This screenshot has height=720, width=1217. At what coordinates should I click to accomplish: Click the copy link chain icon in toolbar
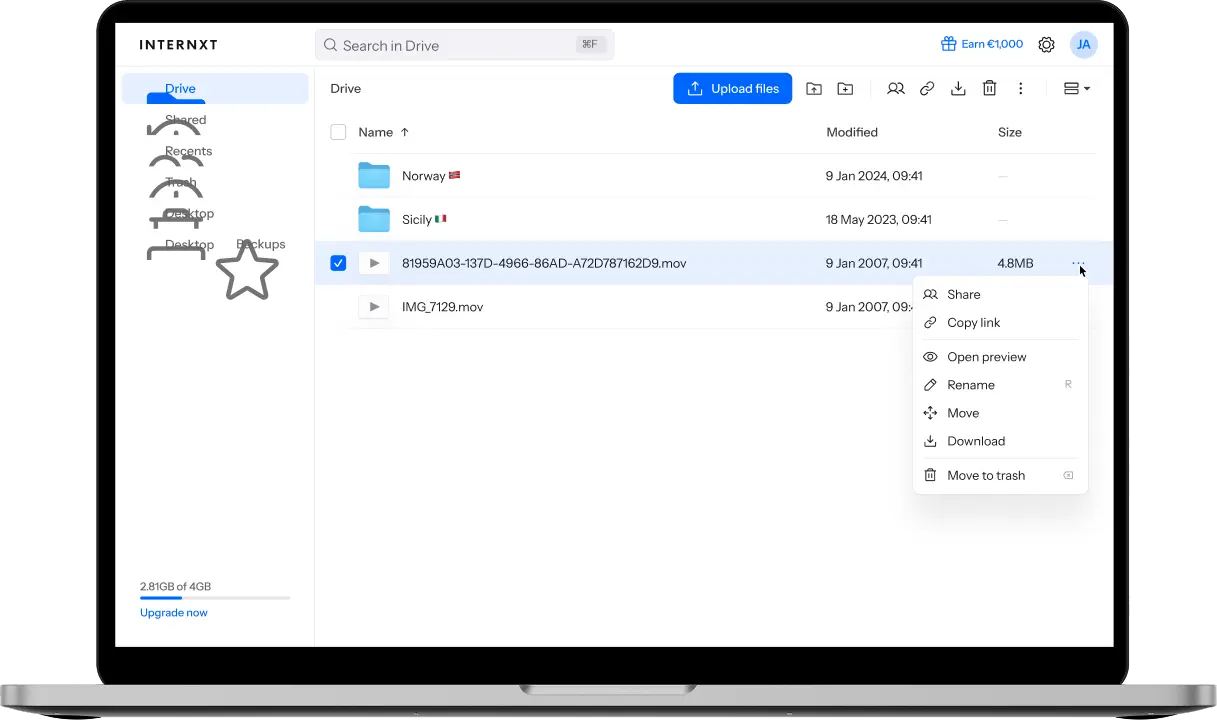(927, 89)
